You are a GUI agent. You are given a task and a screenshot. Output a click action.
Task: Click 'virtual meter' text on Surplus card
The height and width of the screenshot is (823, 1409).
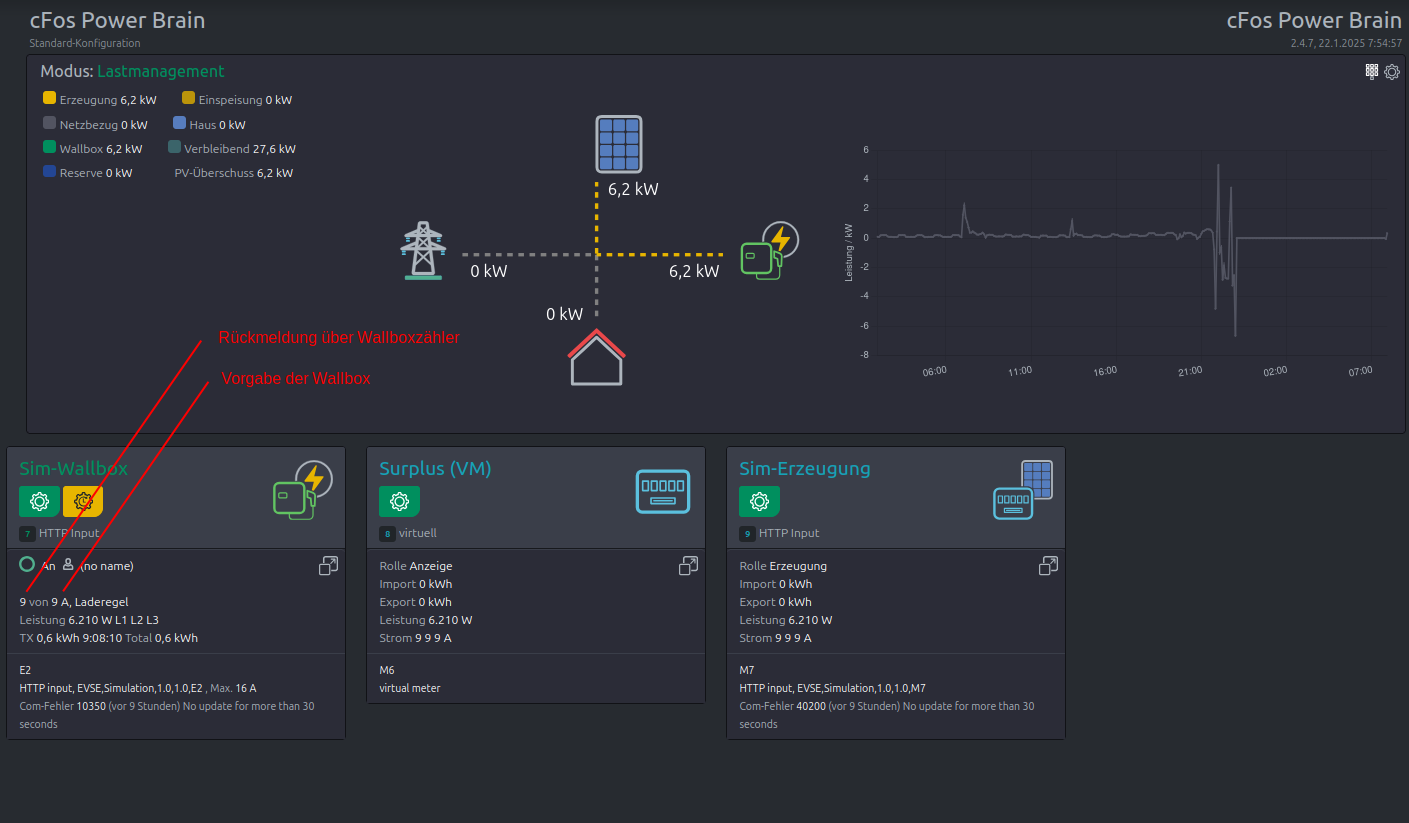click(x=410, y=688)
